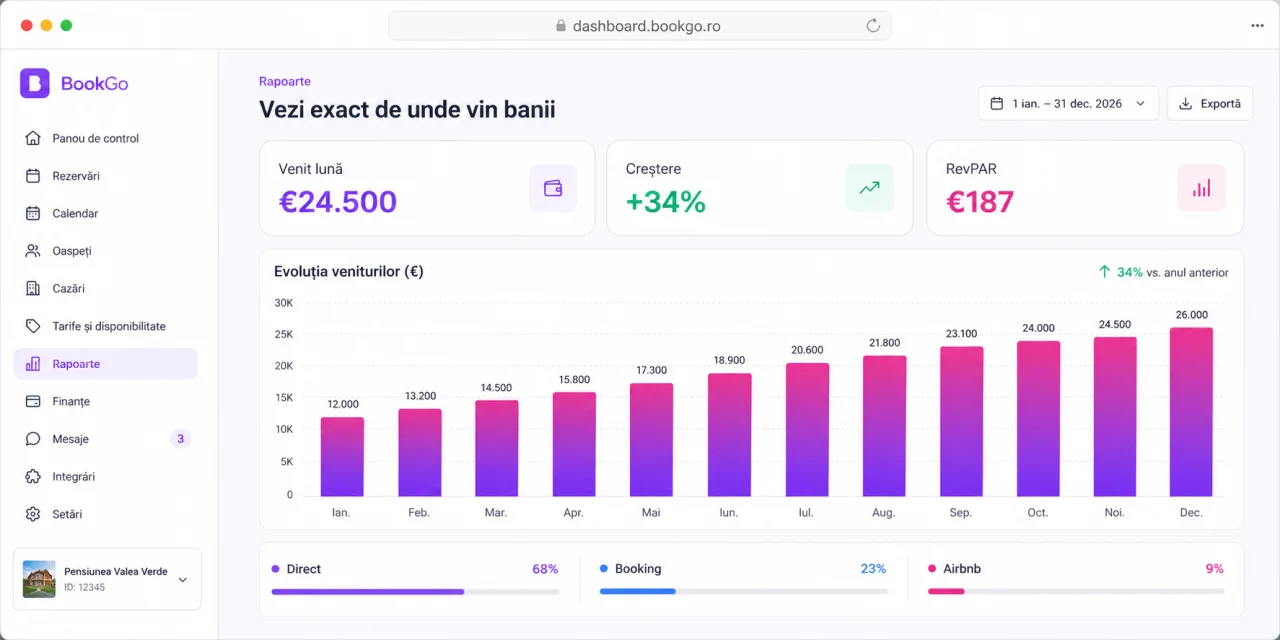
Task: Click the Oaspeți people icon
Action: (x=33, y=251)
